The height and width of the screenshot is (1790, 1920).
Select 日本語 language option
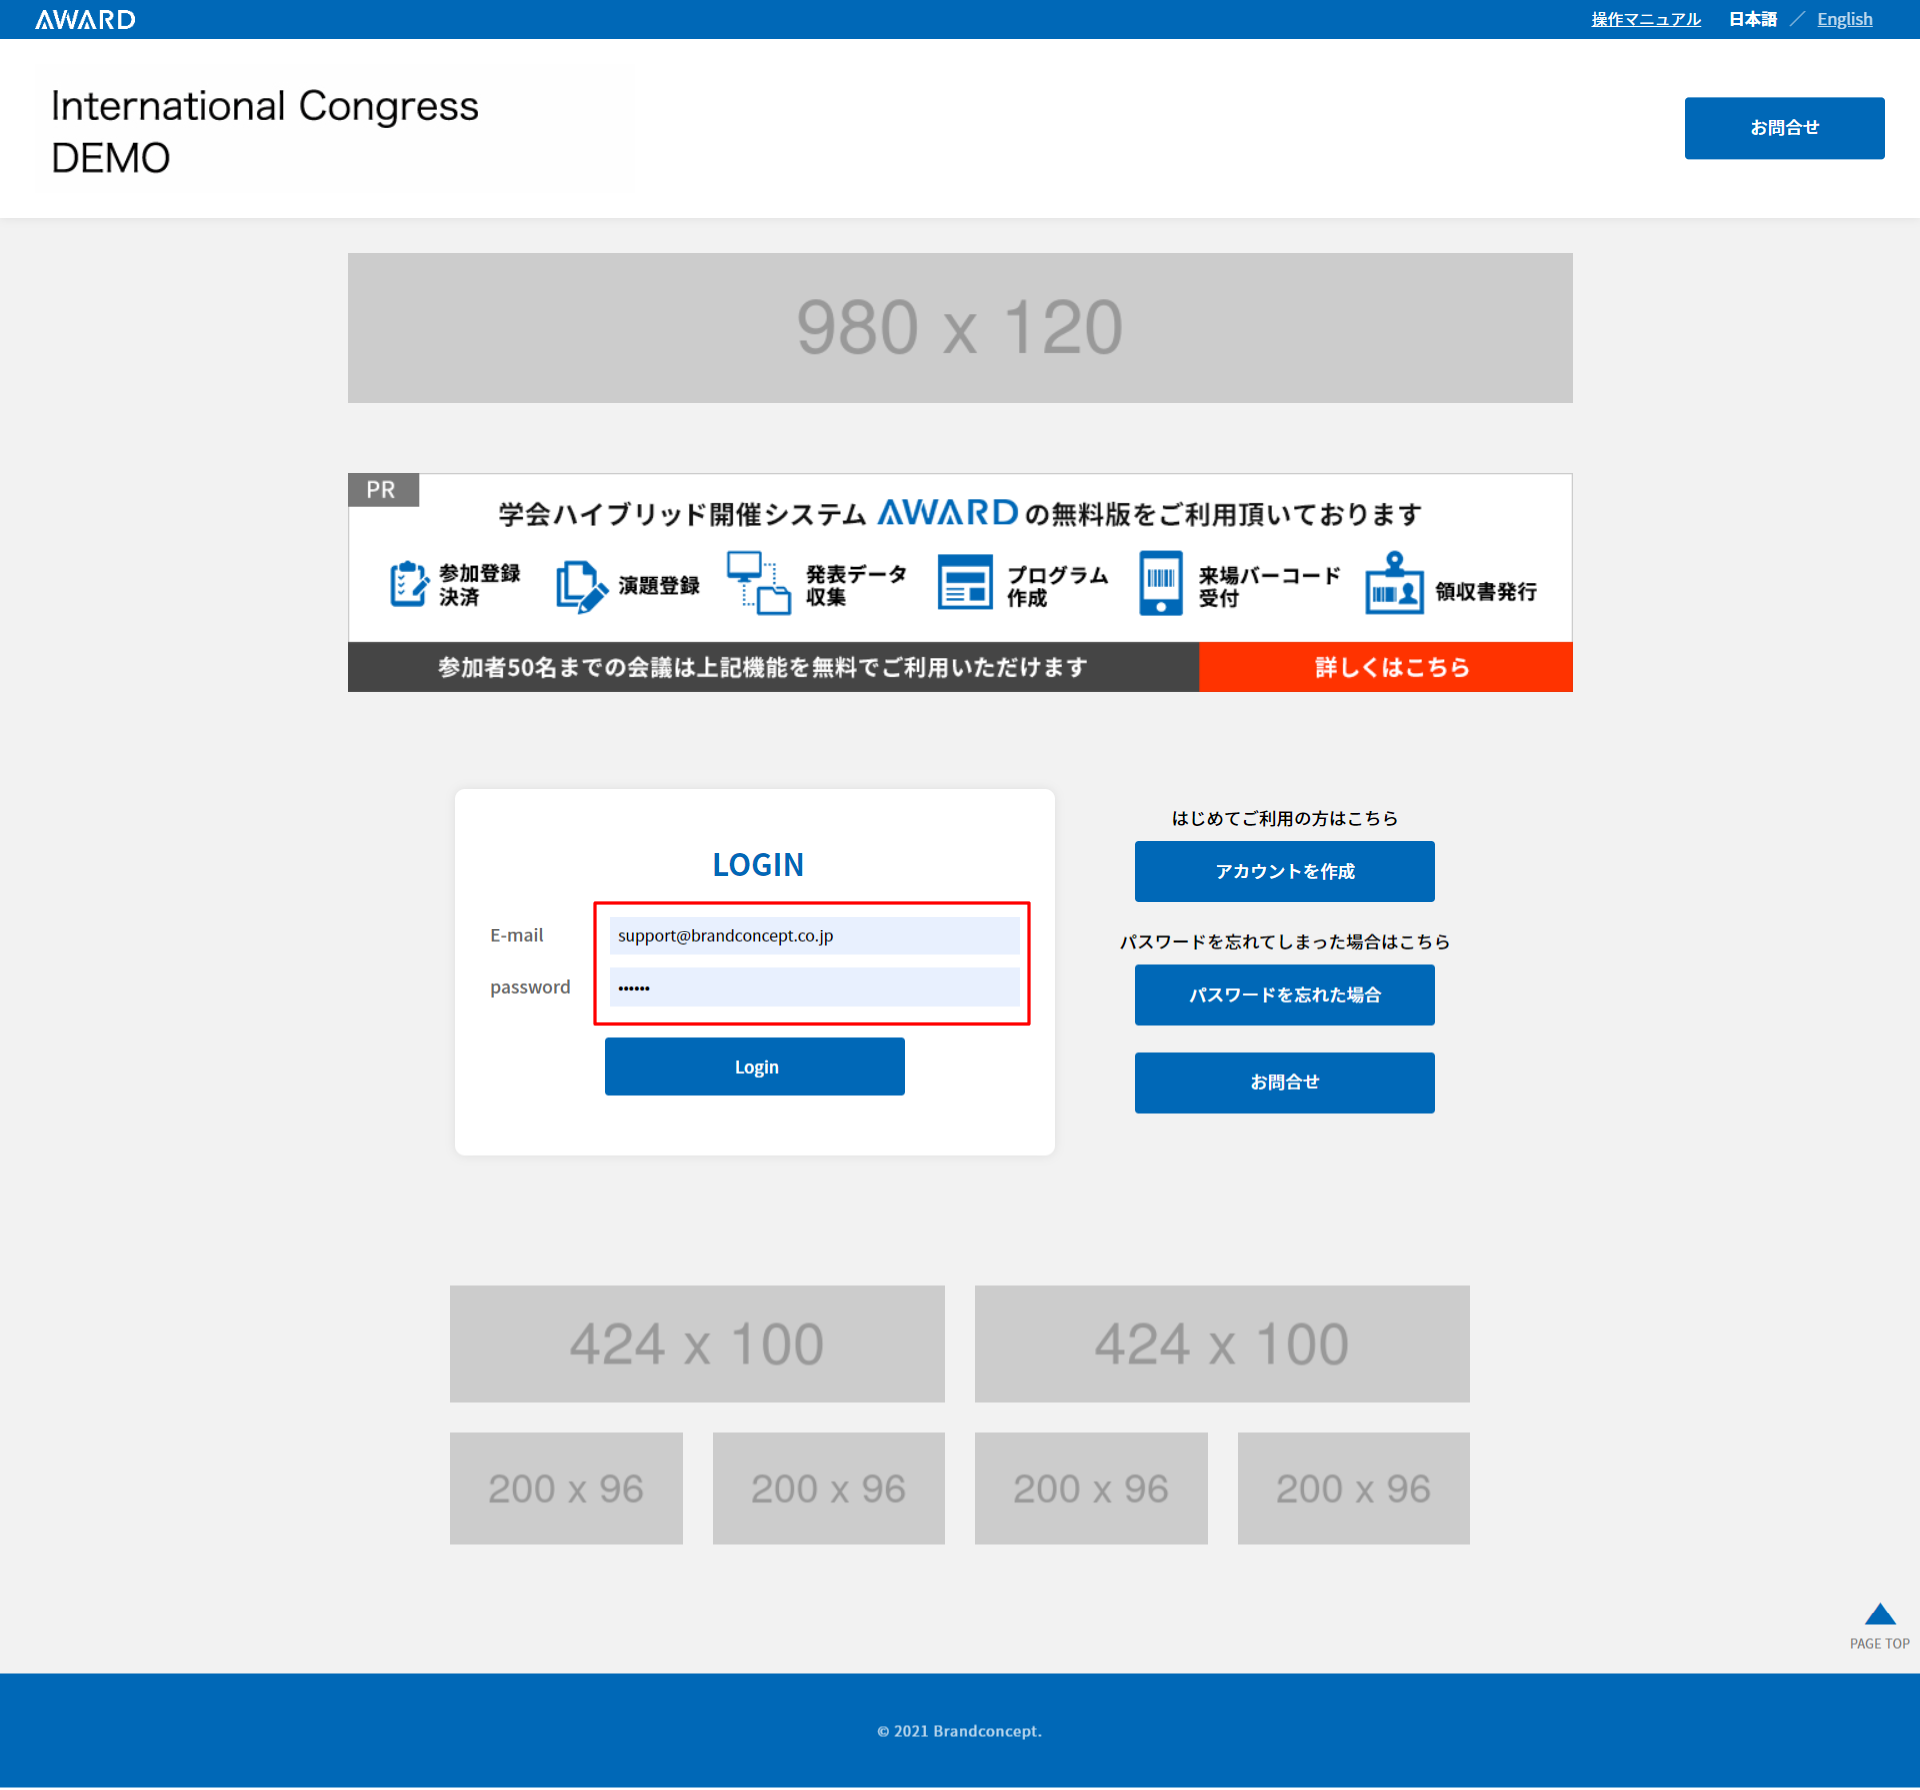1752,19
